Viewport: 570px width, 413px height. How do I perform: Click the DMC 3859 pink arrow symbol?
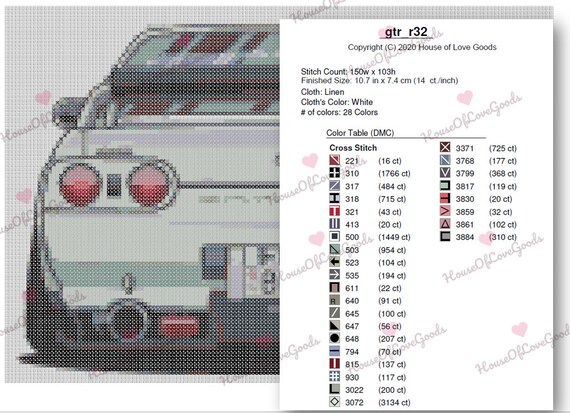coord(445,211)
